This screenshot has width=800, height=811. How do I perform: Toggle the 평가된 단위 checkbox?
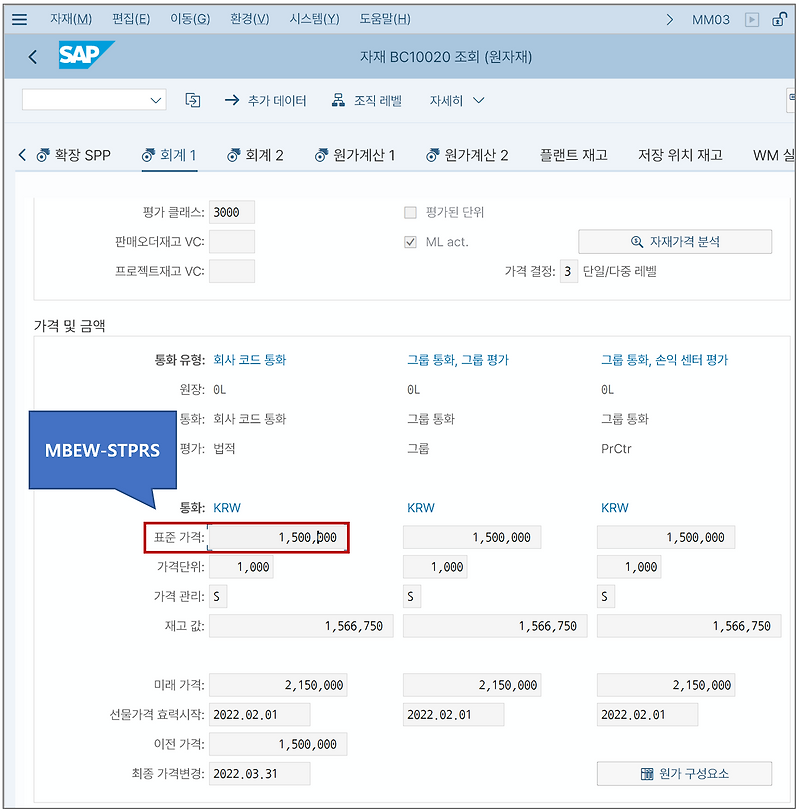[x=410, y=213]
